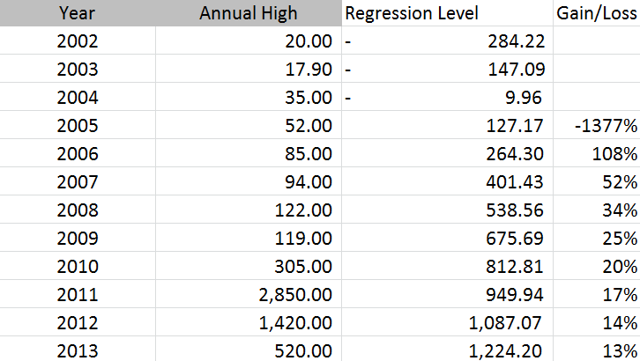Select regression level cell 284.22
The height and width of the screenshot is (361, 640).
coord(447,41)
